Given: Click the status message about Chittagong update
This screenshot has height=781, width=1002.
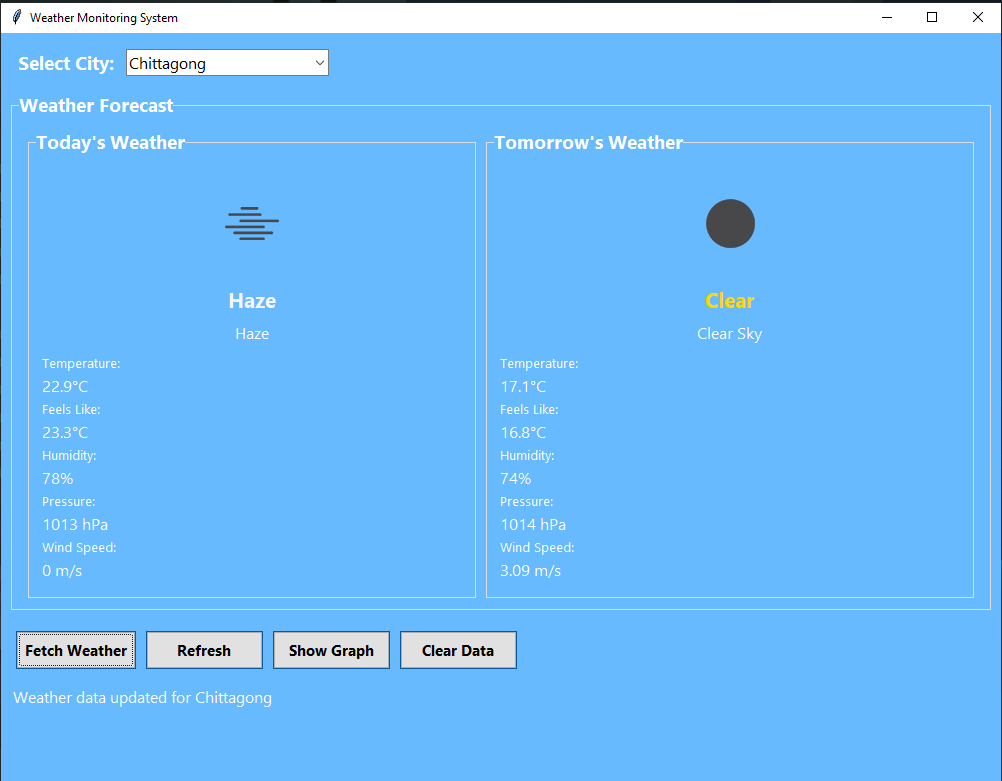Looking at the screenshot, I should click(x=142, y=697).
